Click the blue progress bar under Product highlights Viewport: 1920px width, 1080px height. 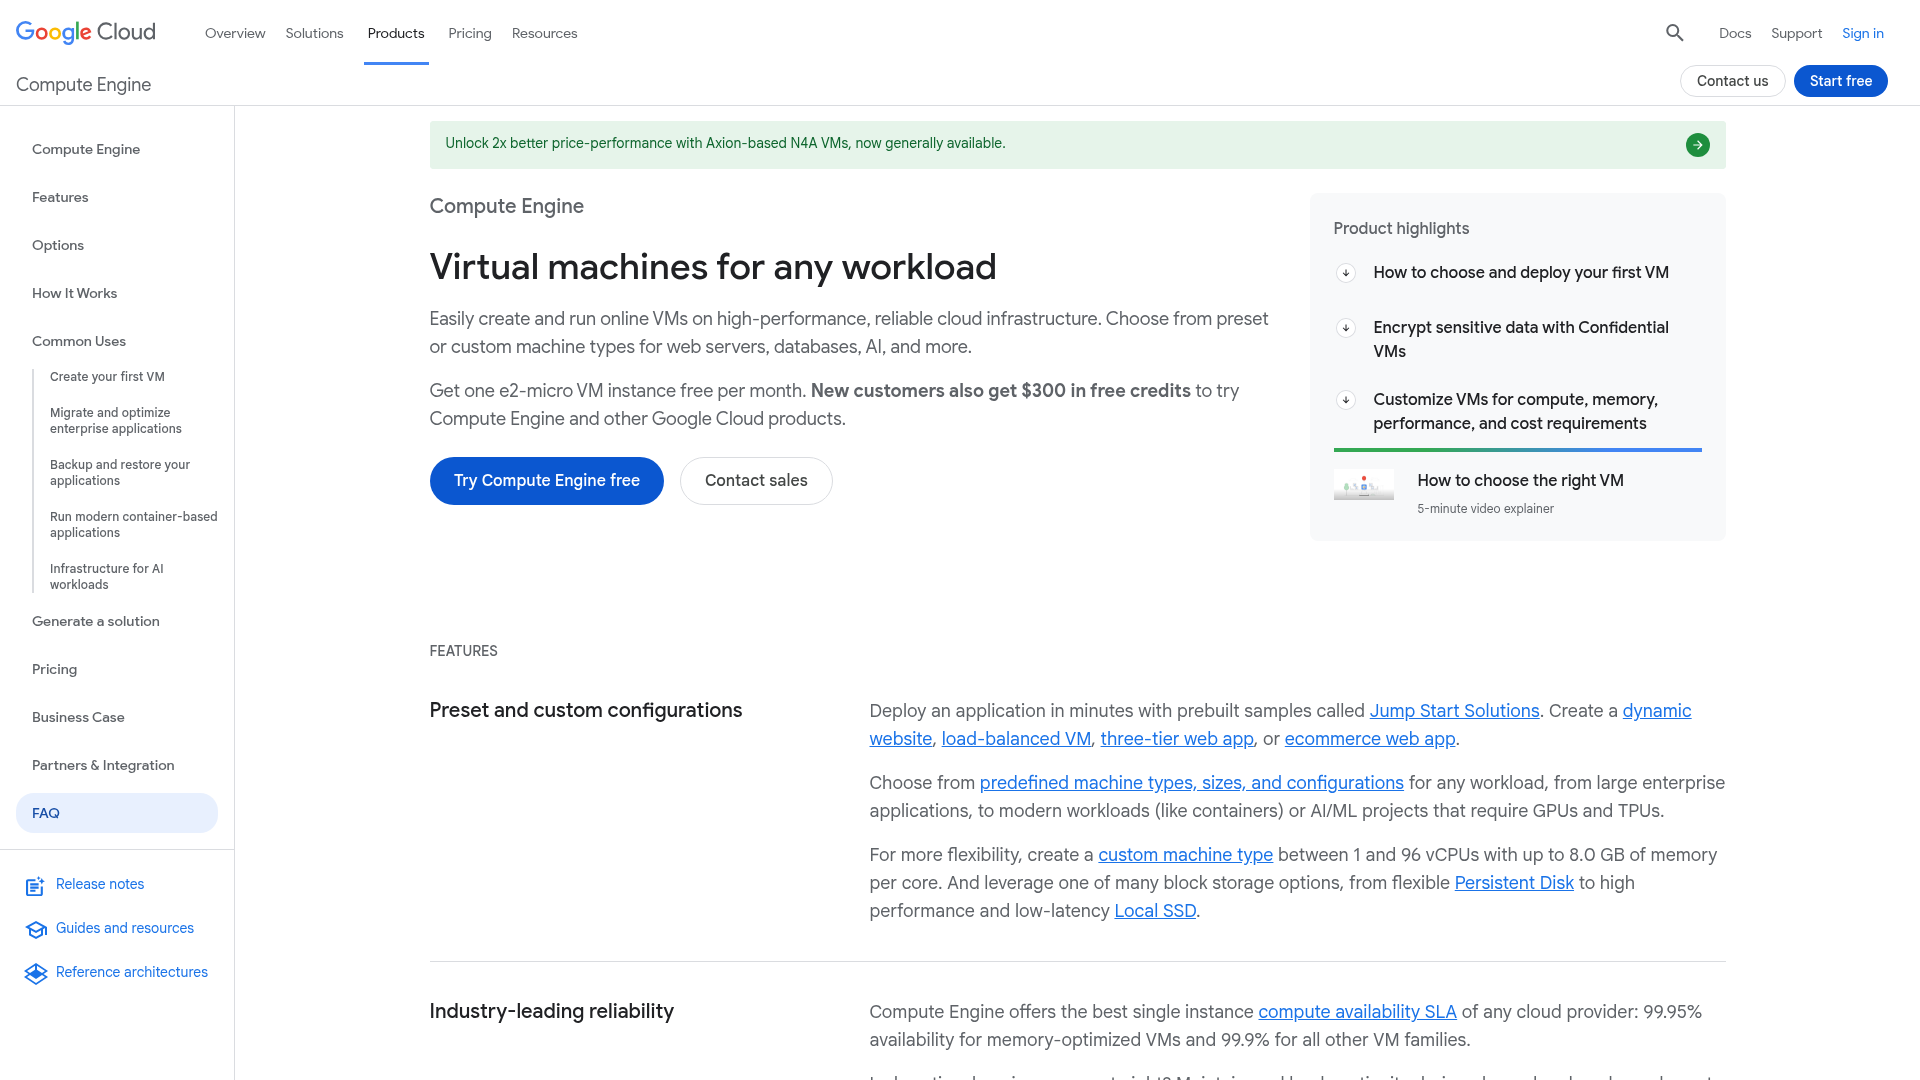pyautogui.click(x=1517, y=450)
